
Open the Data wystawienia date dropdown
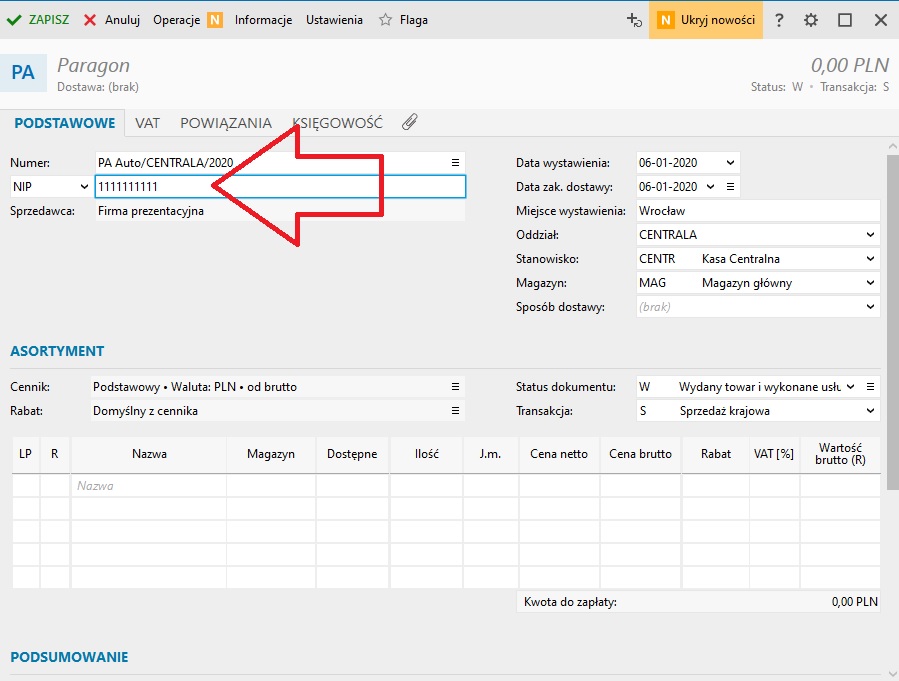coord(730,163)
